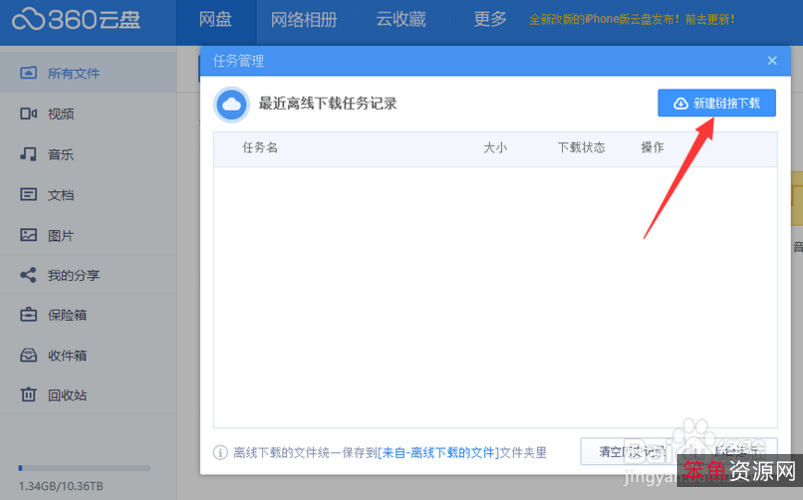The width and height of the screenshot is (803, 500).
Task: Click the 收件箱 inbox icon
Action: [28, 355]
